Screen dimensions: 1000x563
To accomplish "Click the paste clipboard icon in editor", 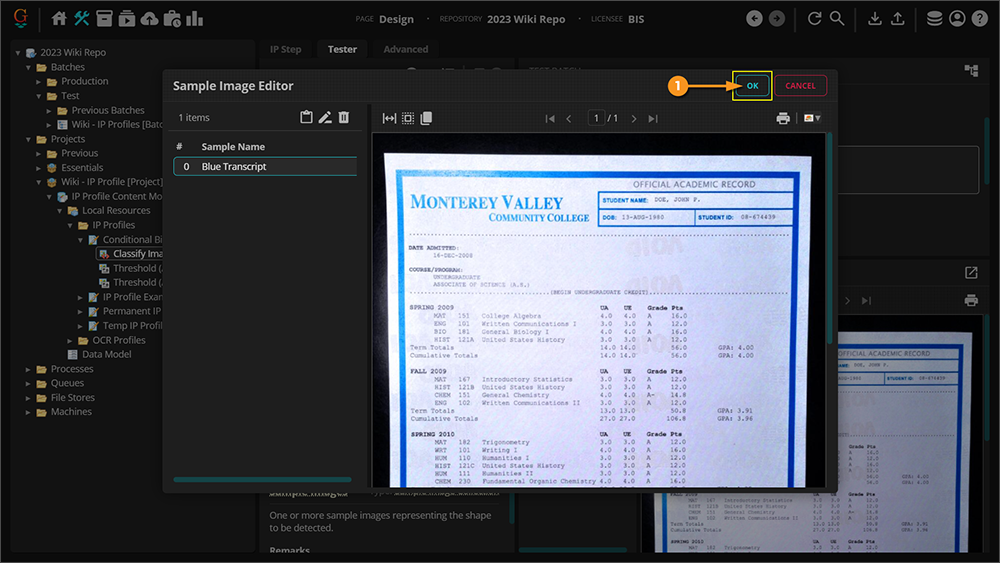I will (306, 117).
